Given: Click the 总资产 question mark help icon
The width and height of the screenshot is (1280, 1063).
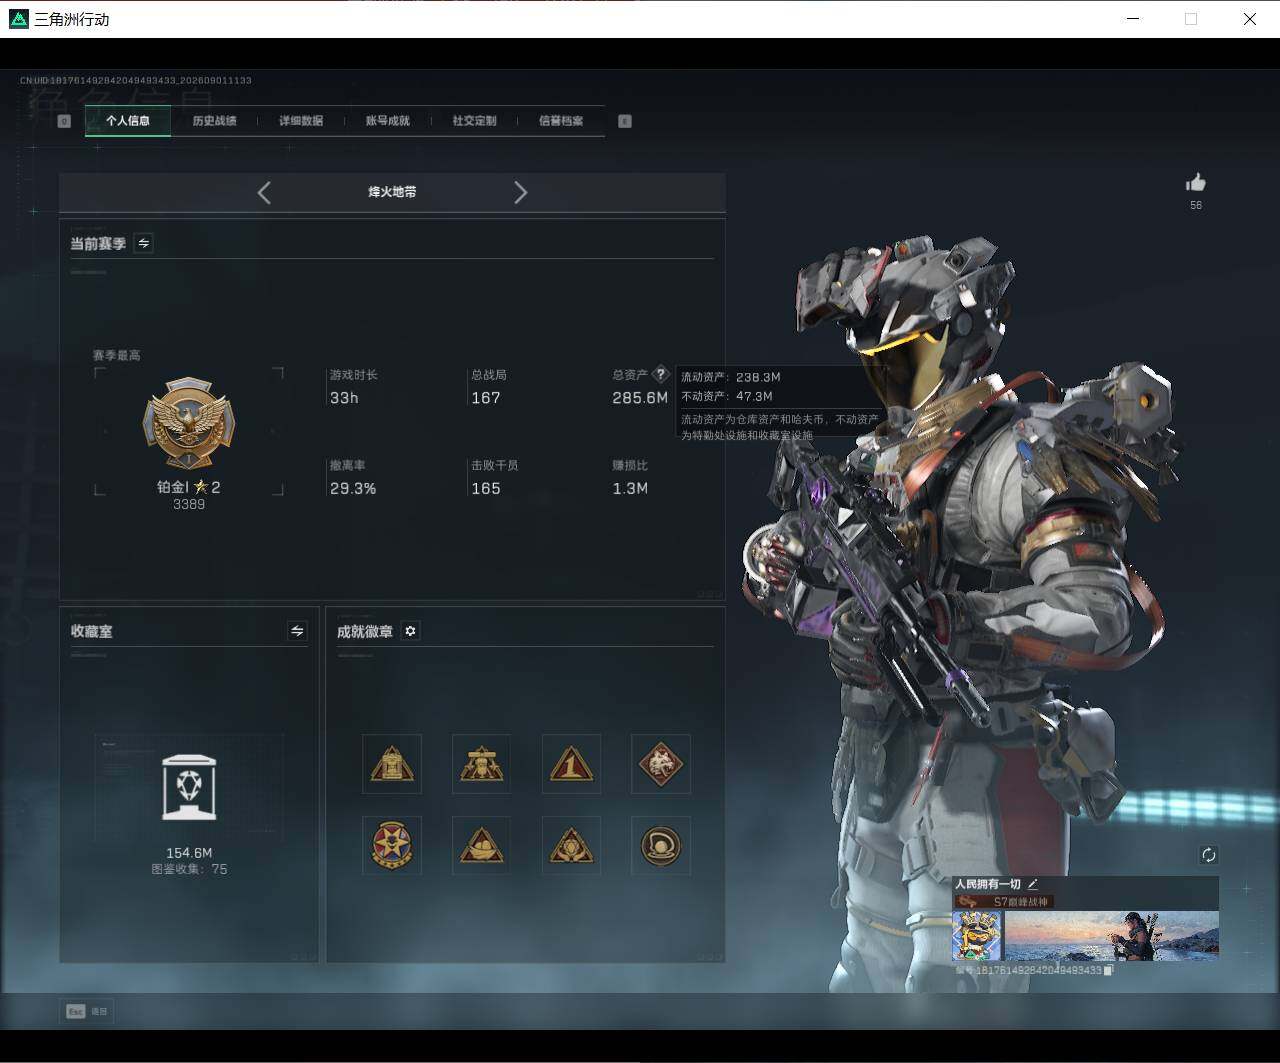Looking at the screenshot, I should point(660,374).
